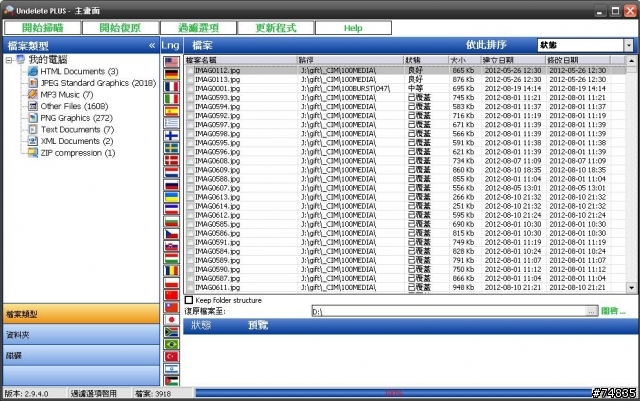
Task: Select the Spanish flag language
Action: point(171,111)
